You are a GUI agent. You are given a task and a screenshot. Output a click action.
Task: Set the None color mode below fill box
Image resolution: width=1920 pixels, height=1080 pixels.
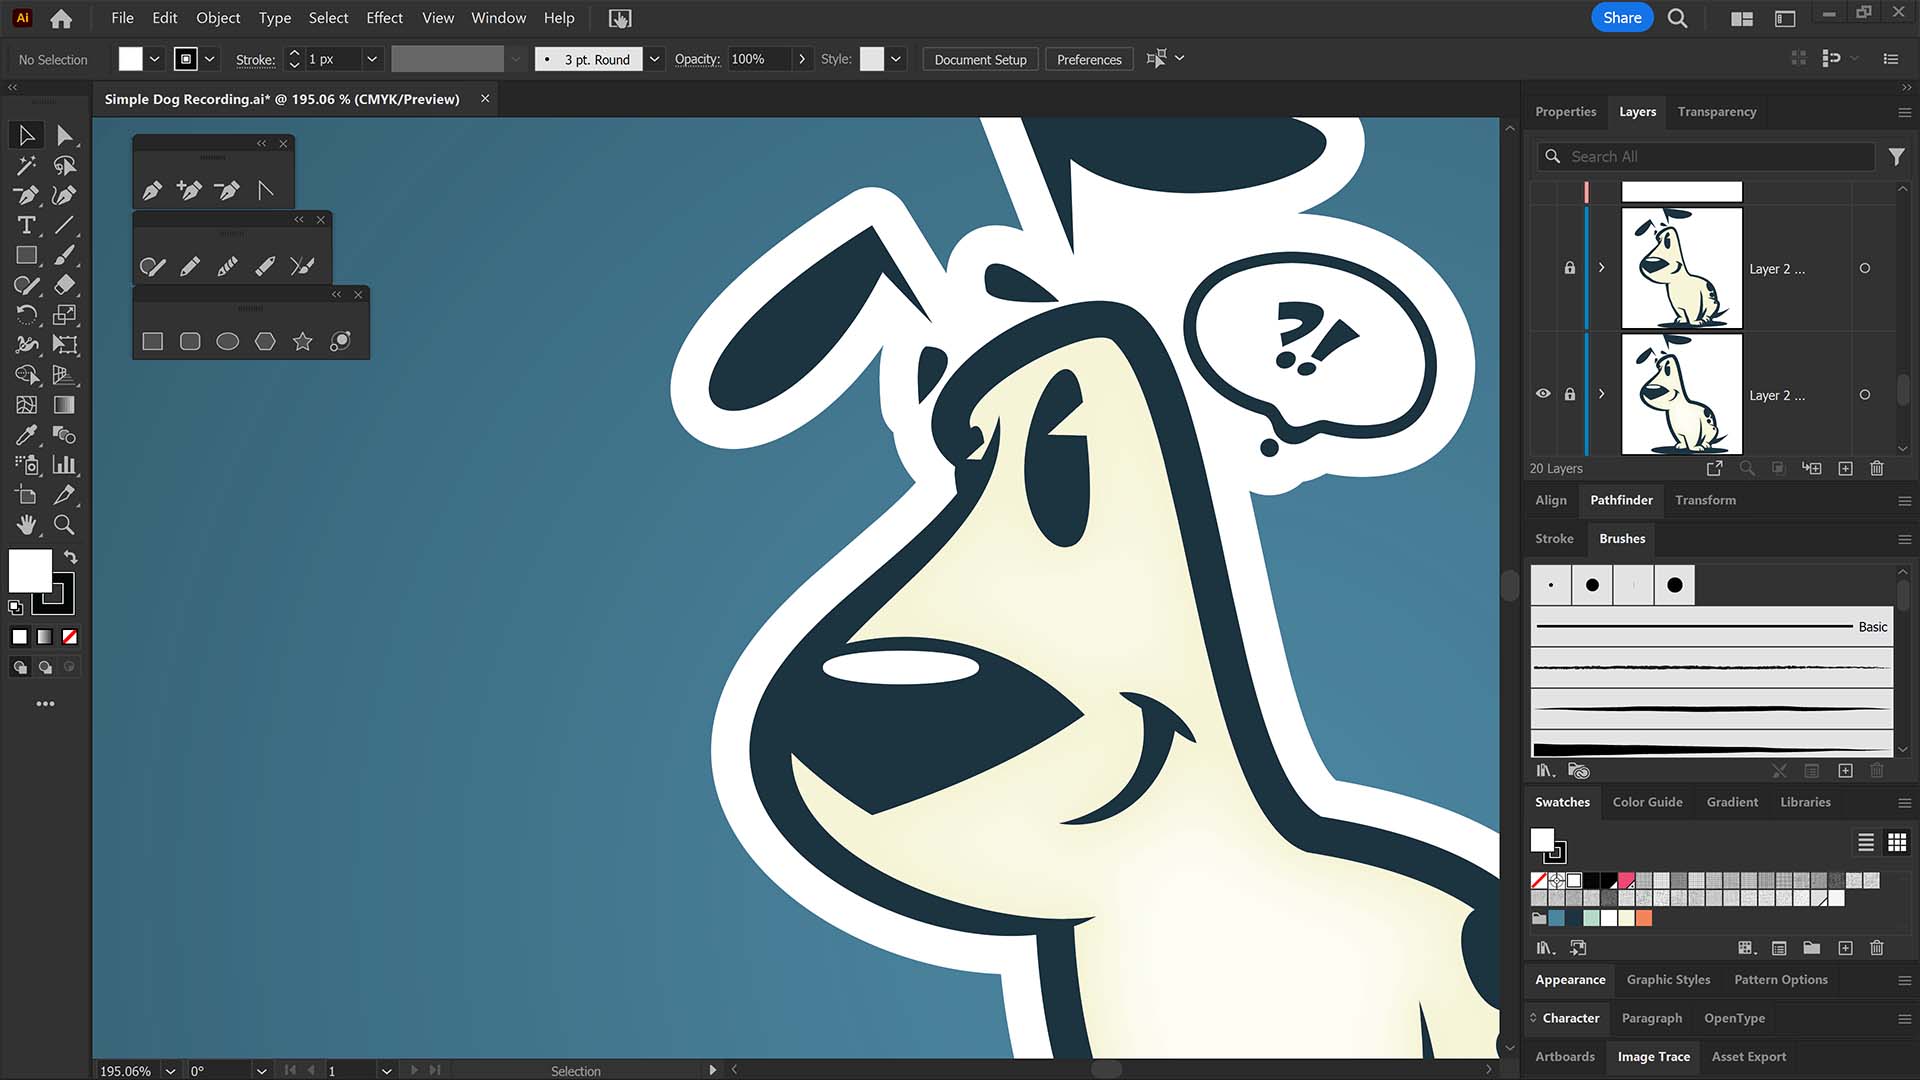(70, 637)
